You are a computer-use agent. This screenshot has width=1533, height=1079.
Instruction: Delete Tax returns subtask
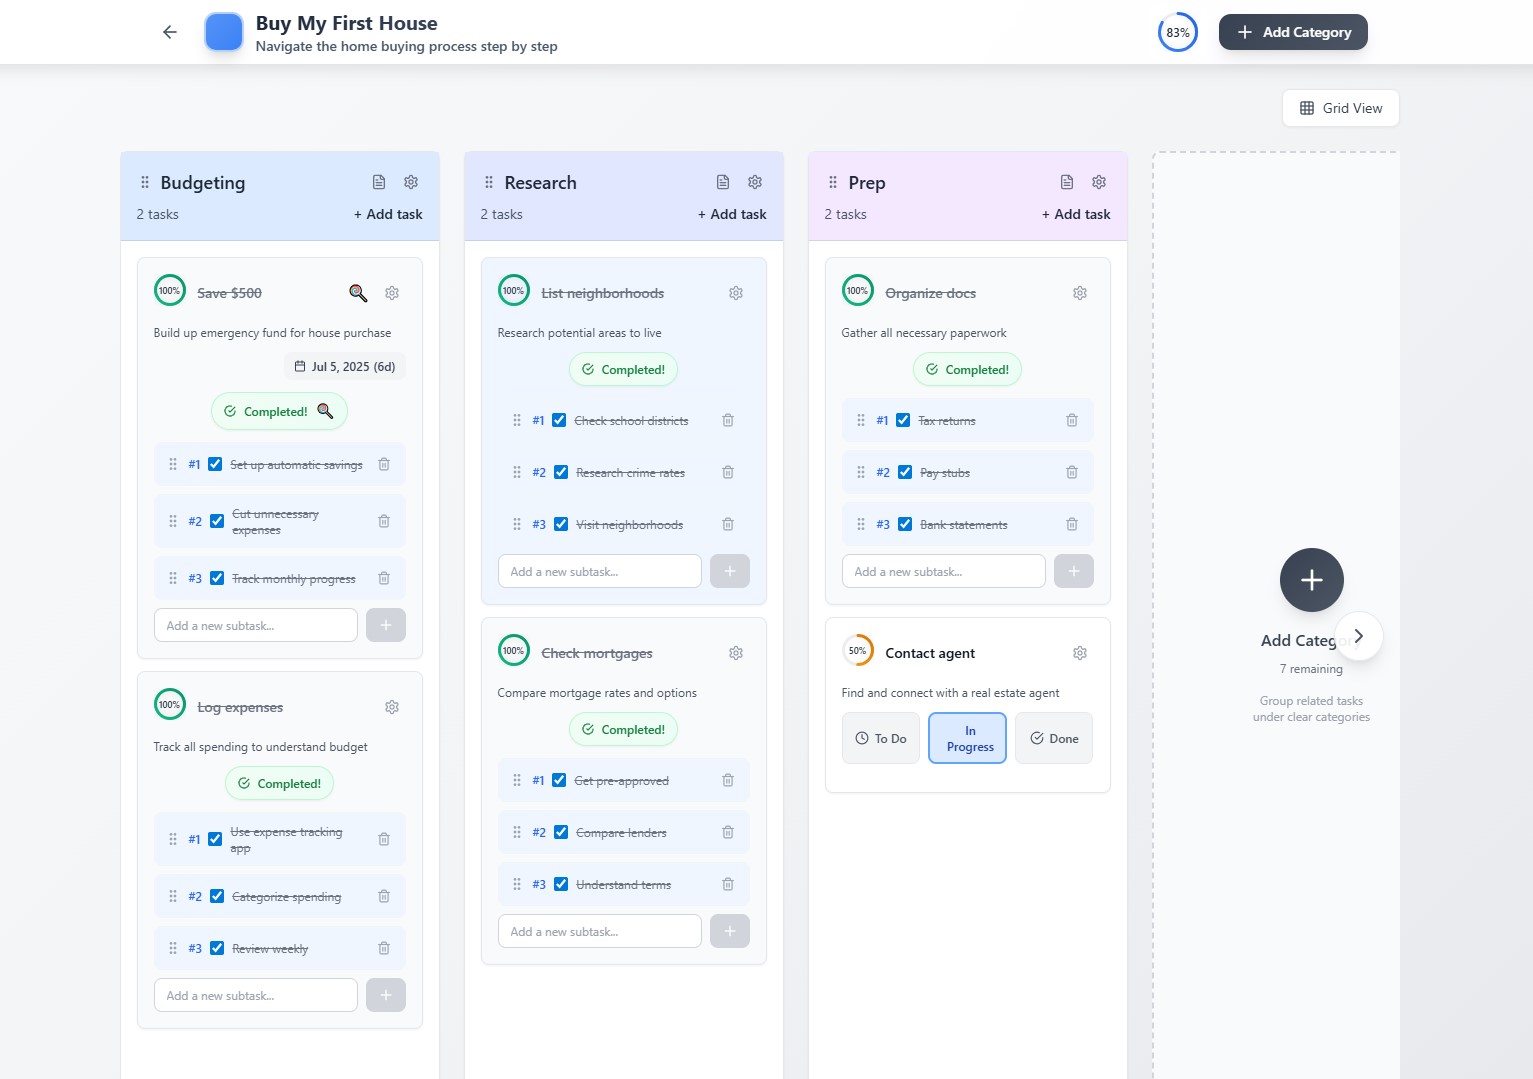1072,420
